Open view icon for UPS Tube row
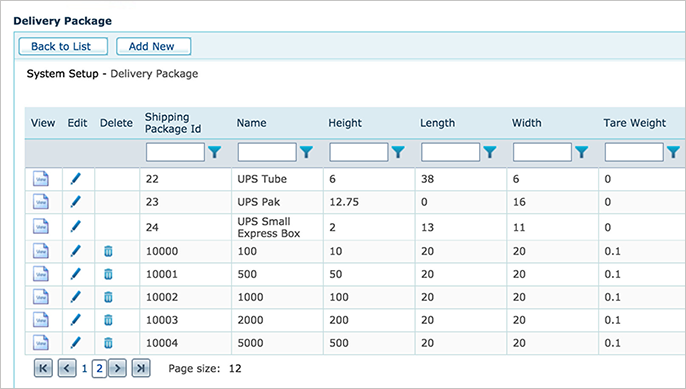 pos(41,179)
